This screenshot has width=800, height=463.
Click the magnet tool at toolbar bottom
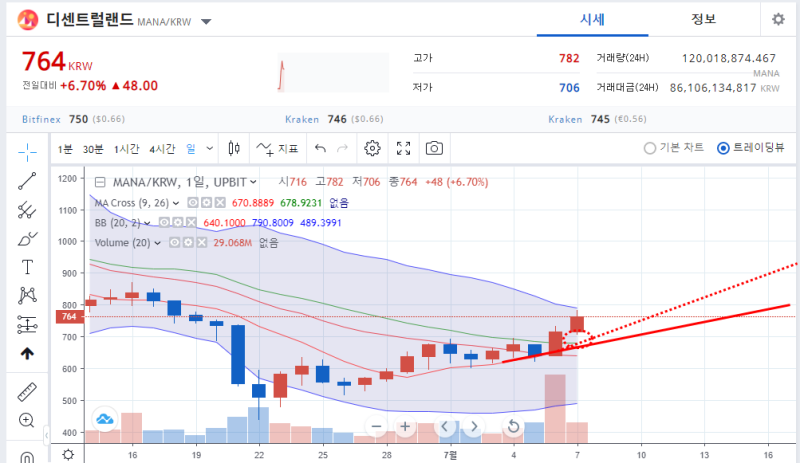[x=27, y=457]
